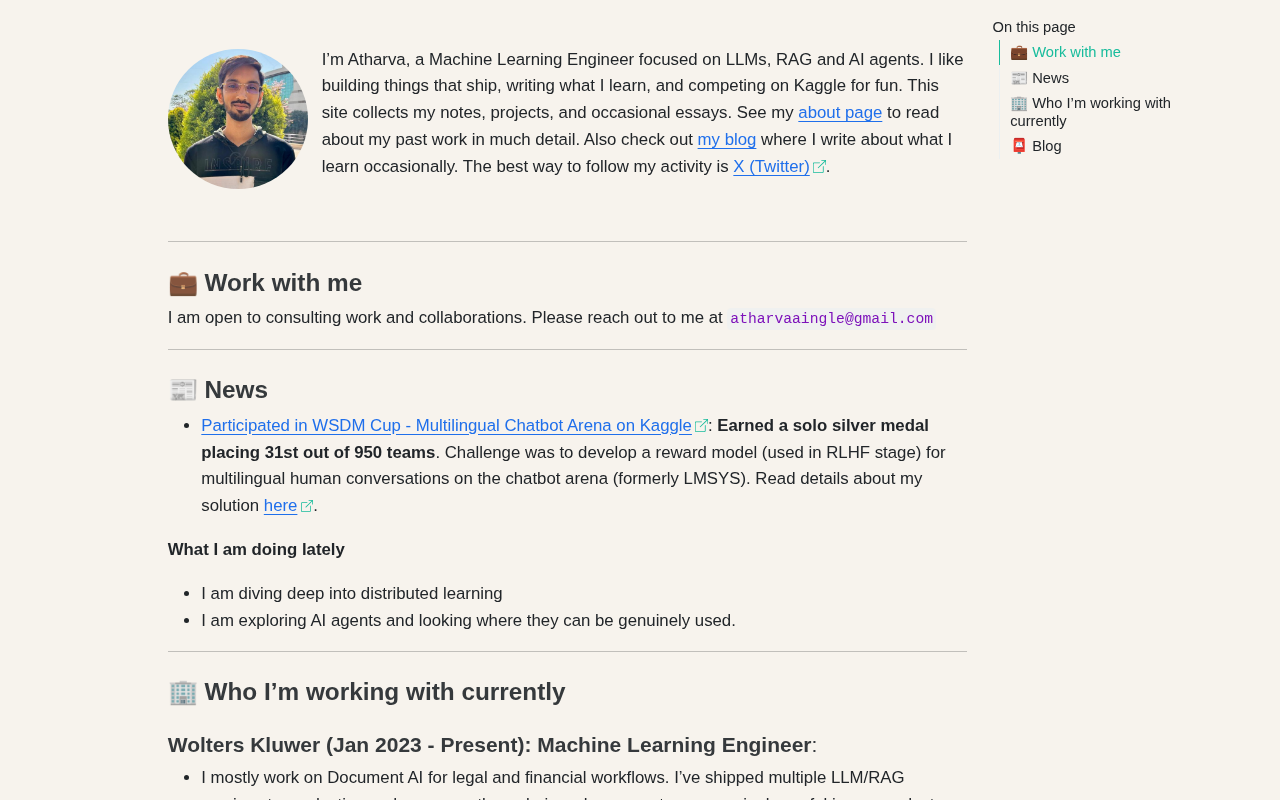Click the office building emoji in heading
1280x800 pixels.
(x=183, y=692)
